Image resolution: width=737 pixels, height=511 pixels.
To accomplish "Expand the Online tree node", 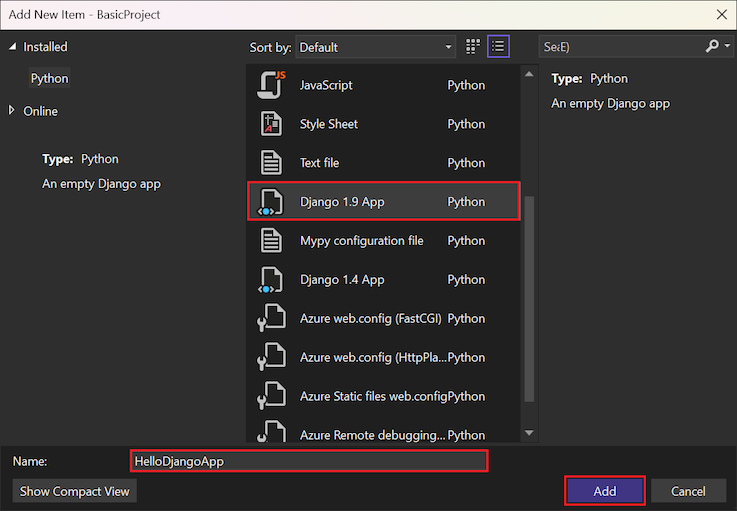I will [12, 111].
